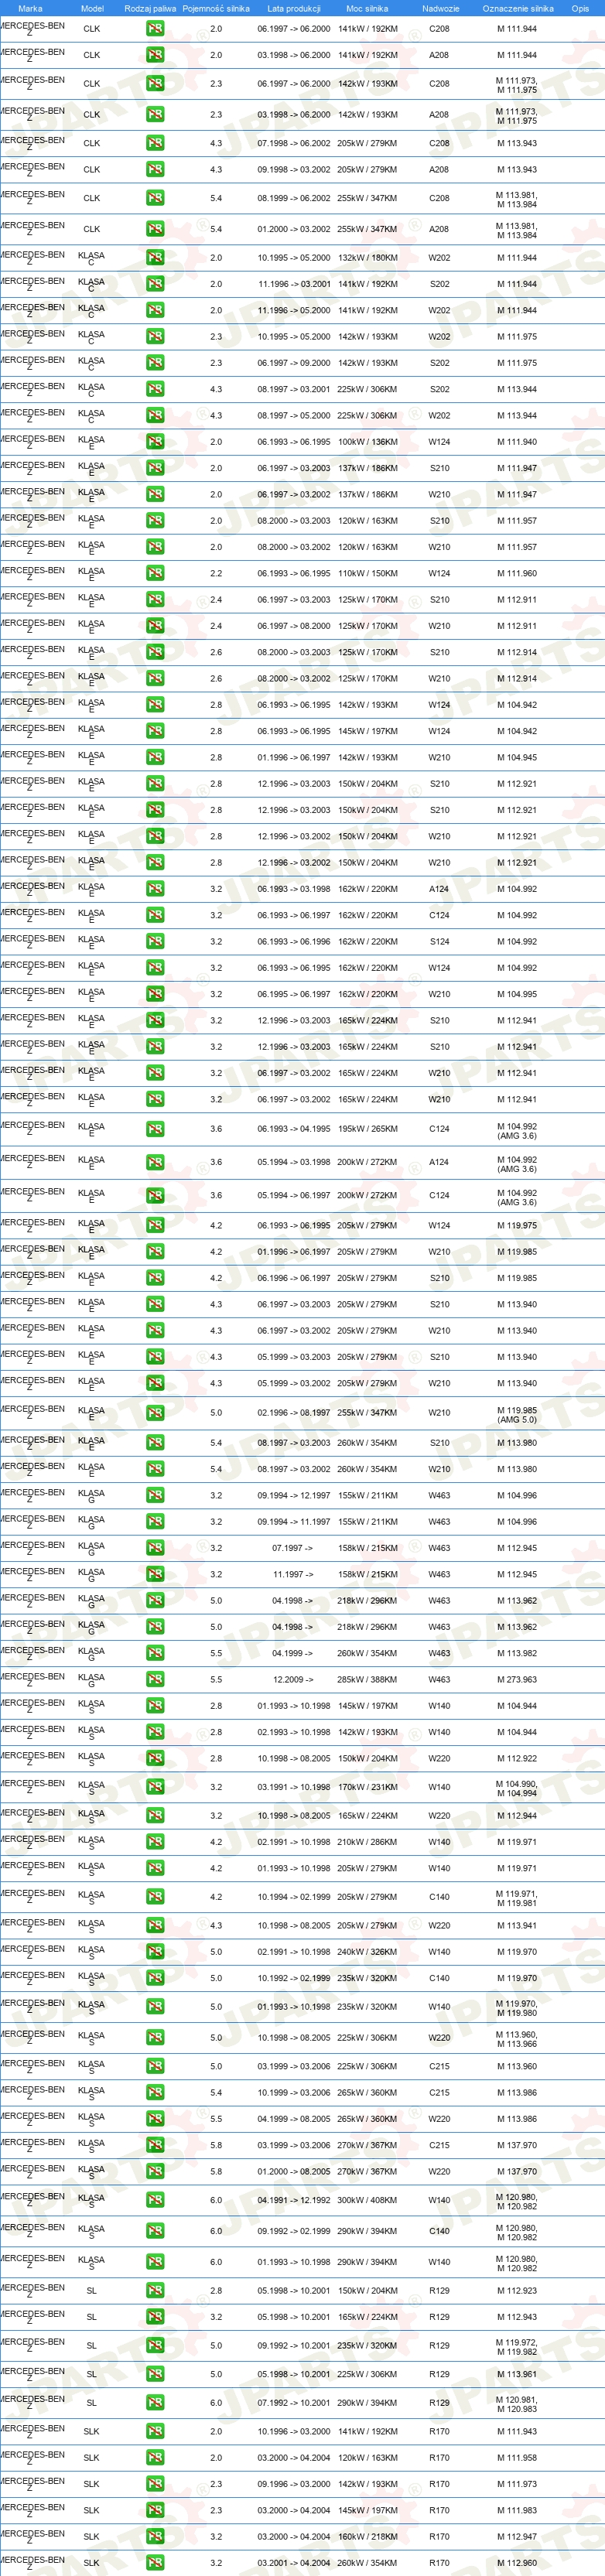Click fuel icon in Klasa E 3.2 A124 row
605x2576 pixels.
(x=155, y=889)
